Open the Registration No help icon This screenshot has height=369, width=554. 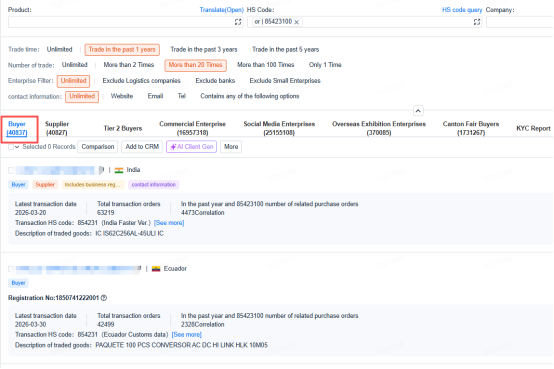tap(104, 298)
